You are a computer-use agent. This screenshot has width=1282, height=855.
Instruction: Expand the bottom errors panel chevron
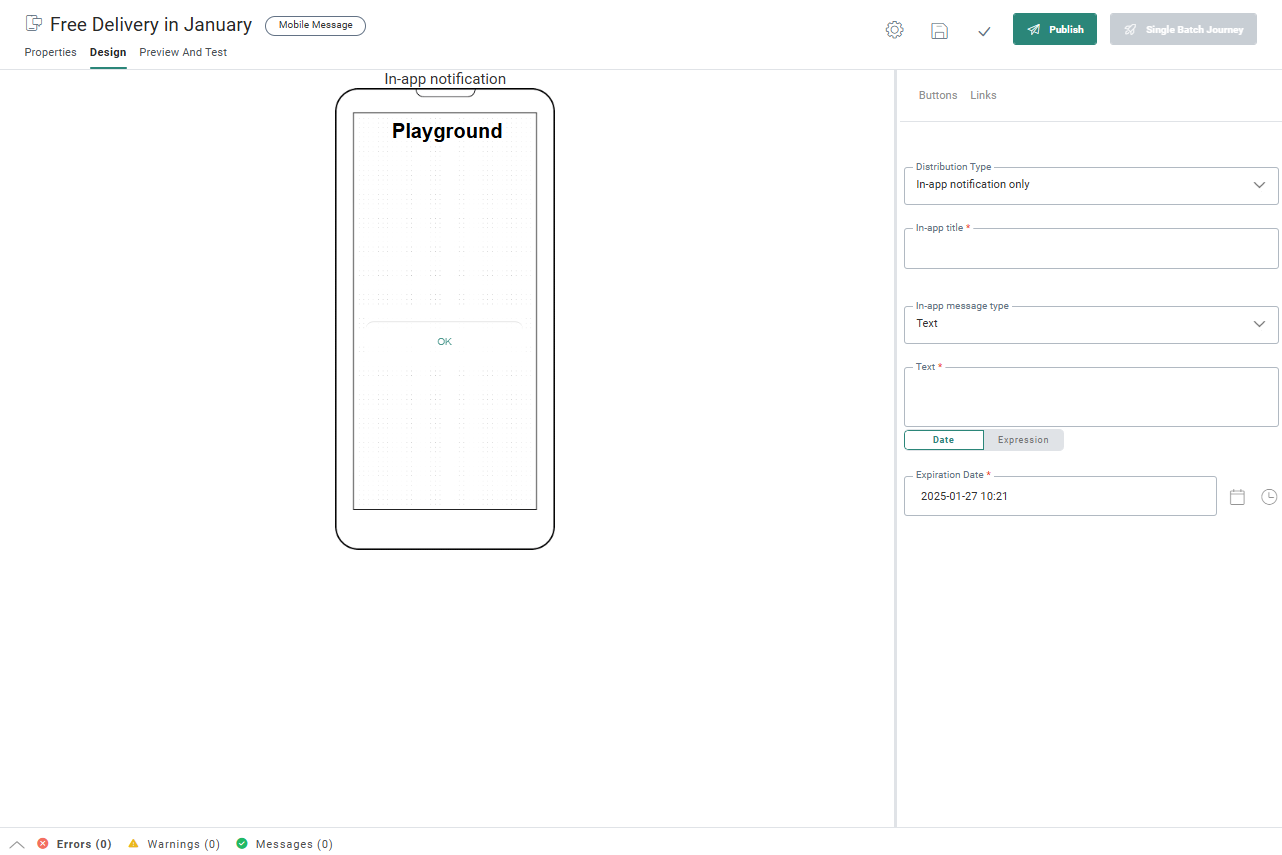pos(17,844)
